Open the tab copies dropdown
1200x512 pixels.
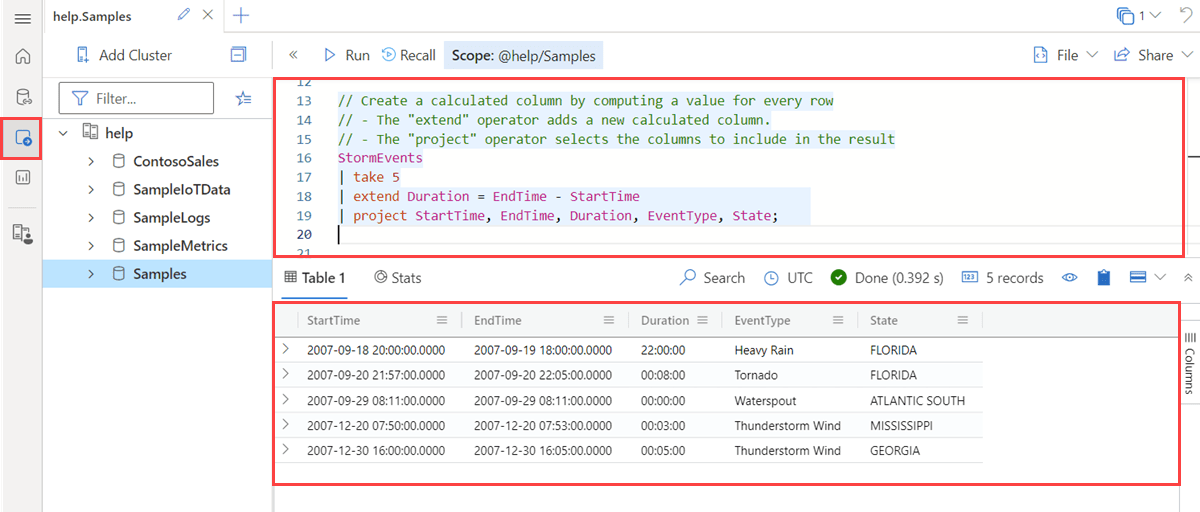point(1139,15)
